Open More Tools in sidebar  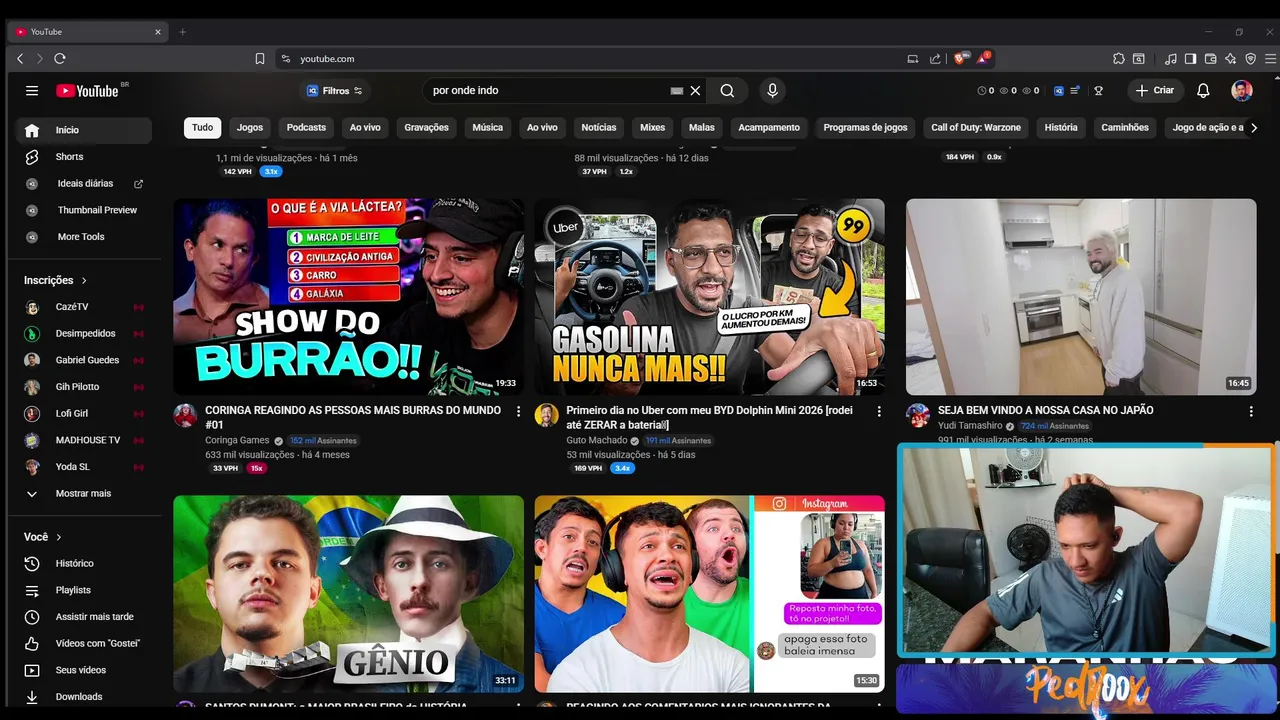point(84,237)
